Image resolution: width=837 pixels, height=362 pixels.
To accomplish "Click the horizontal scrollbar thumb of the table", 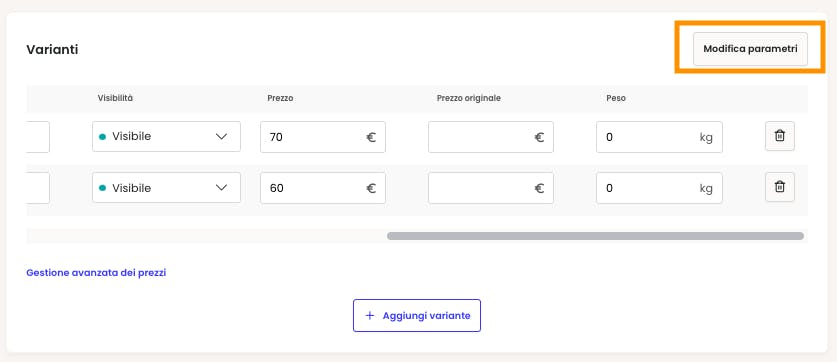I will point(595,236).
